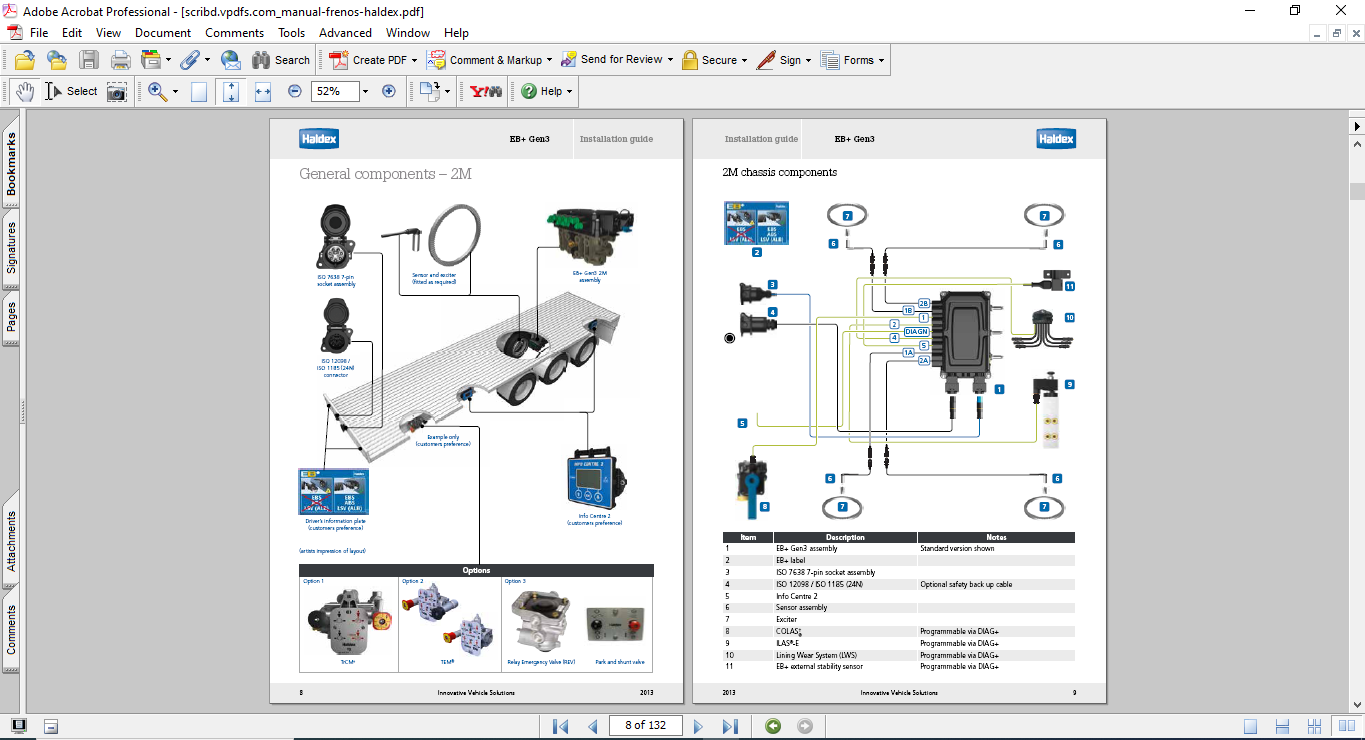Toggle Fit Width view mode
The width and height of the screenshot is (1365, 740).
[x=263, y=91]
